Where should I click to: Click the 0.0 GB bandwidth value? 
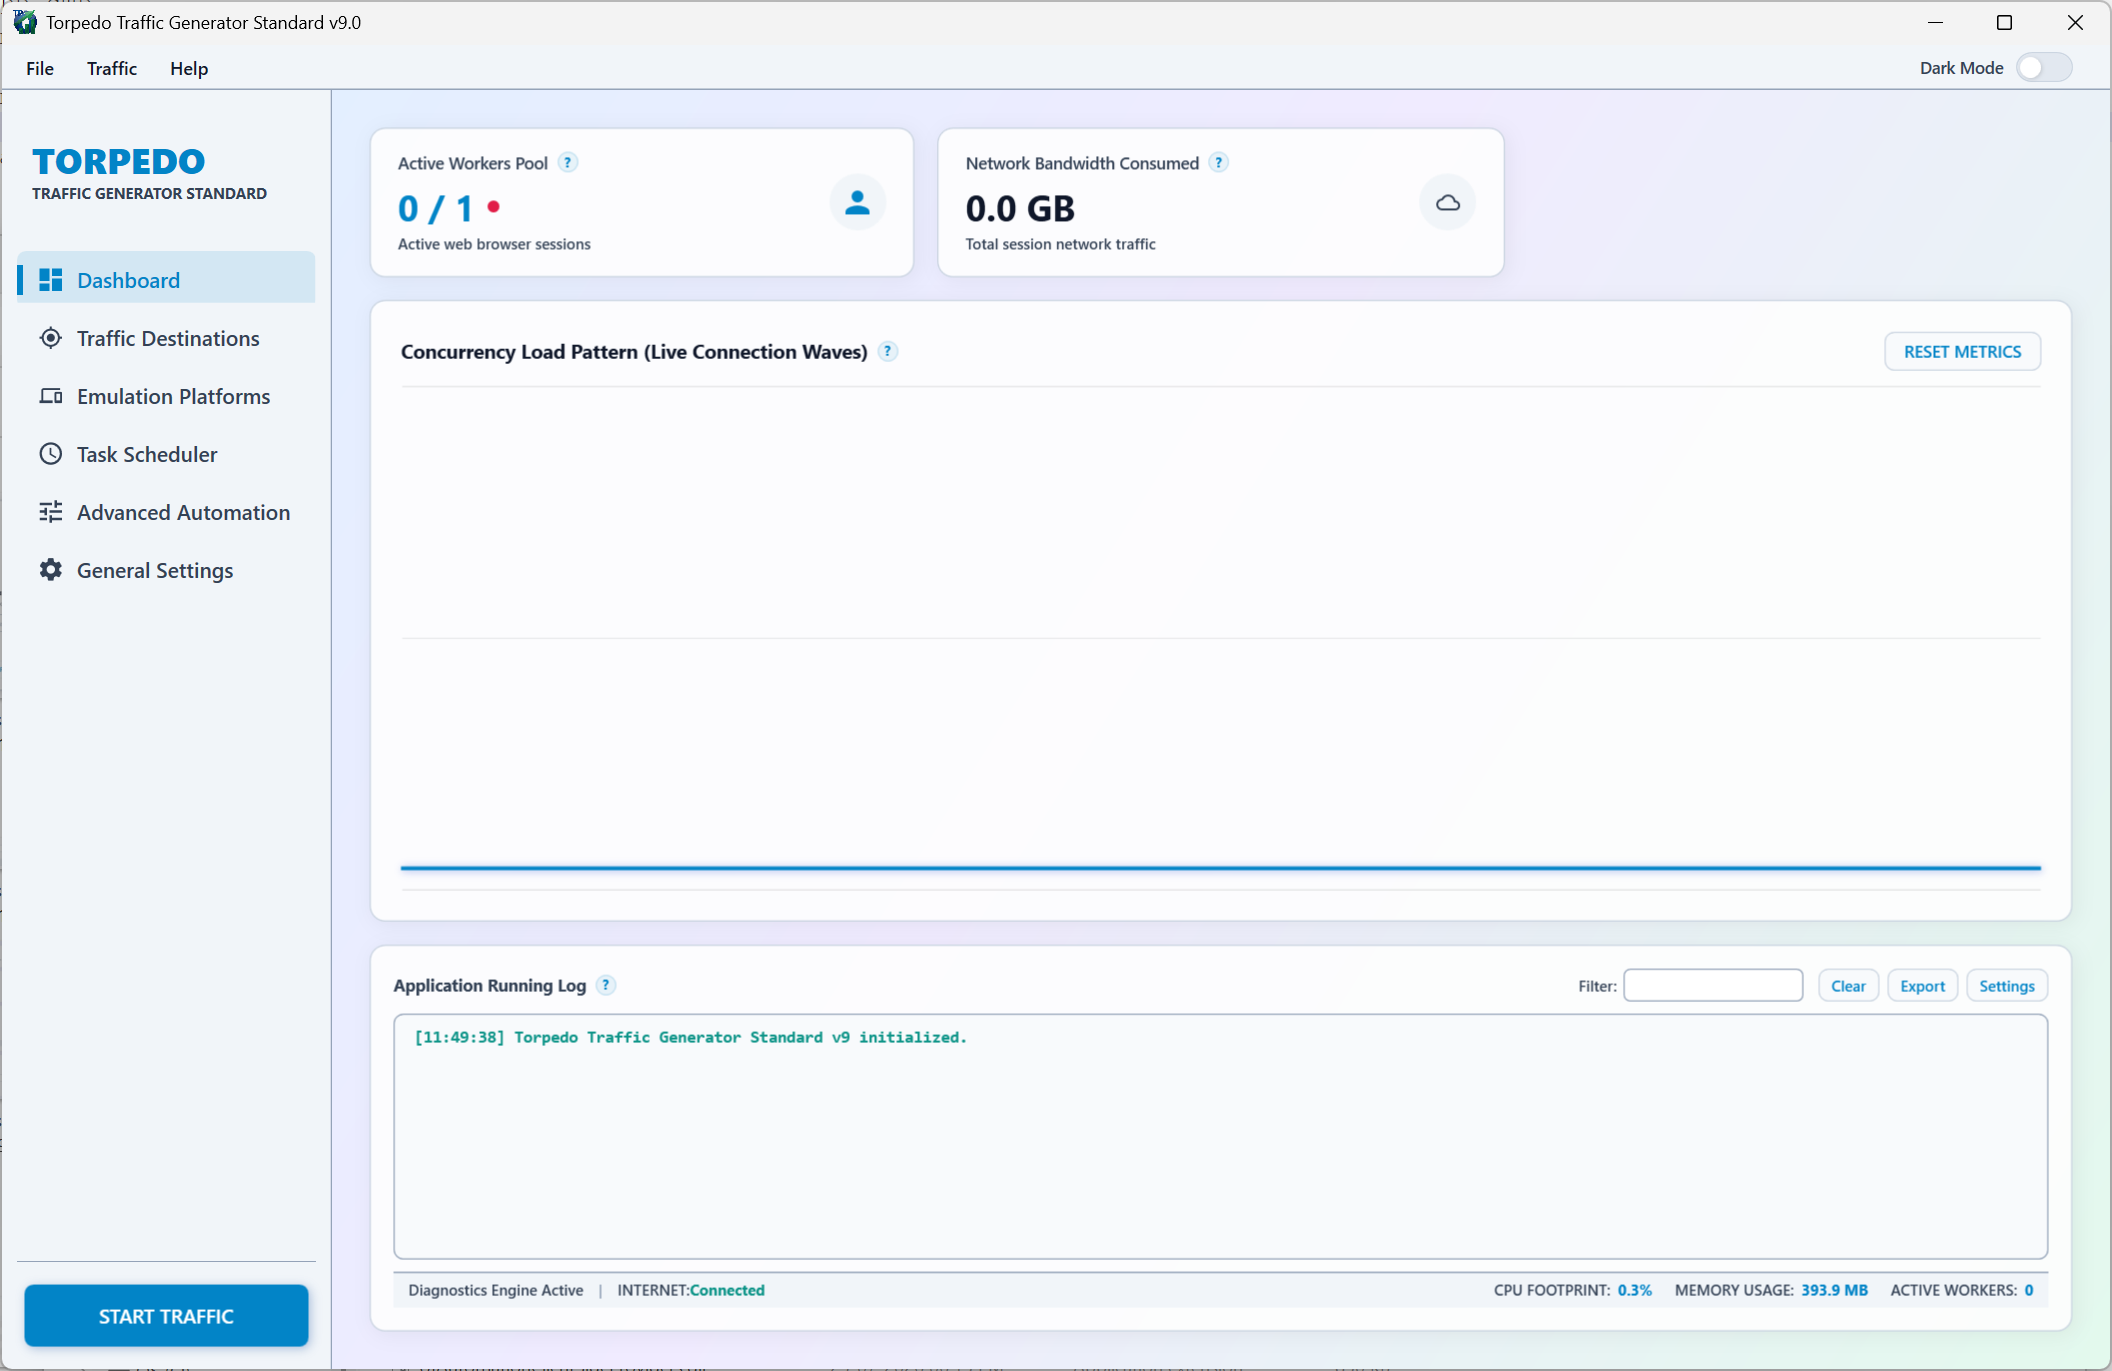pos(1020,208)
